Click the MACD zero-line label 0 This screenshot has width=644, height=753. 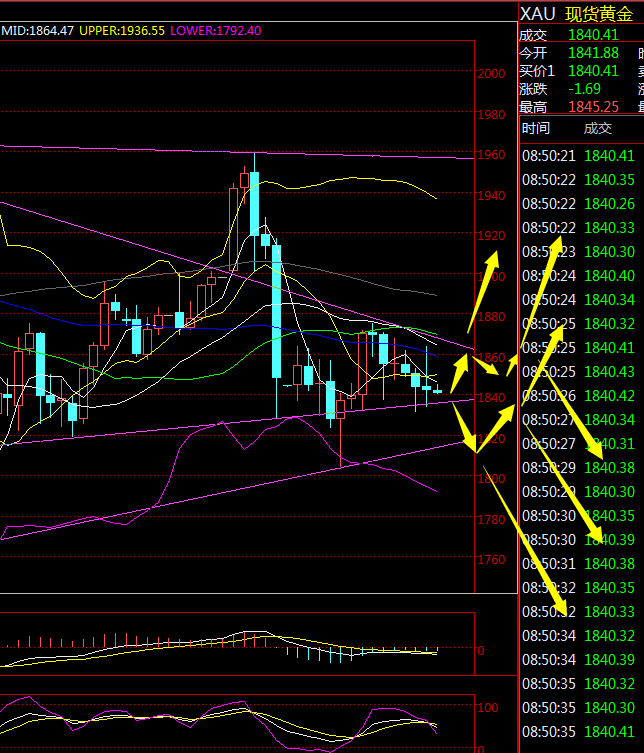coord(480,650)
